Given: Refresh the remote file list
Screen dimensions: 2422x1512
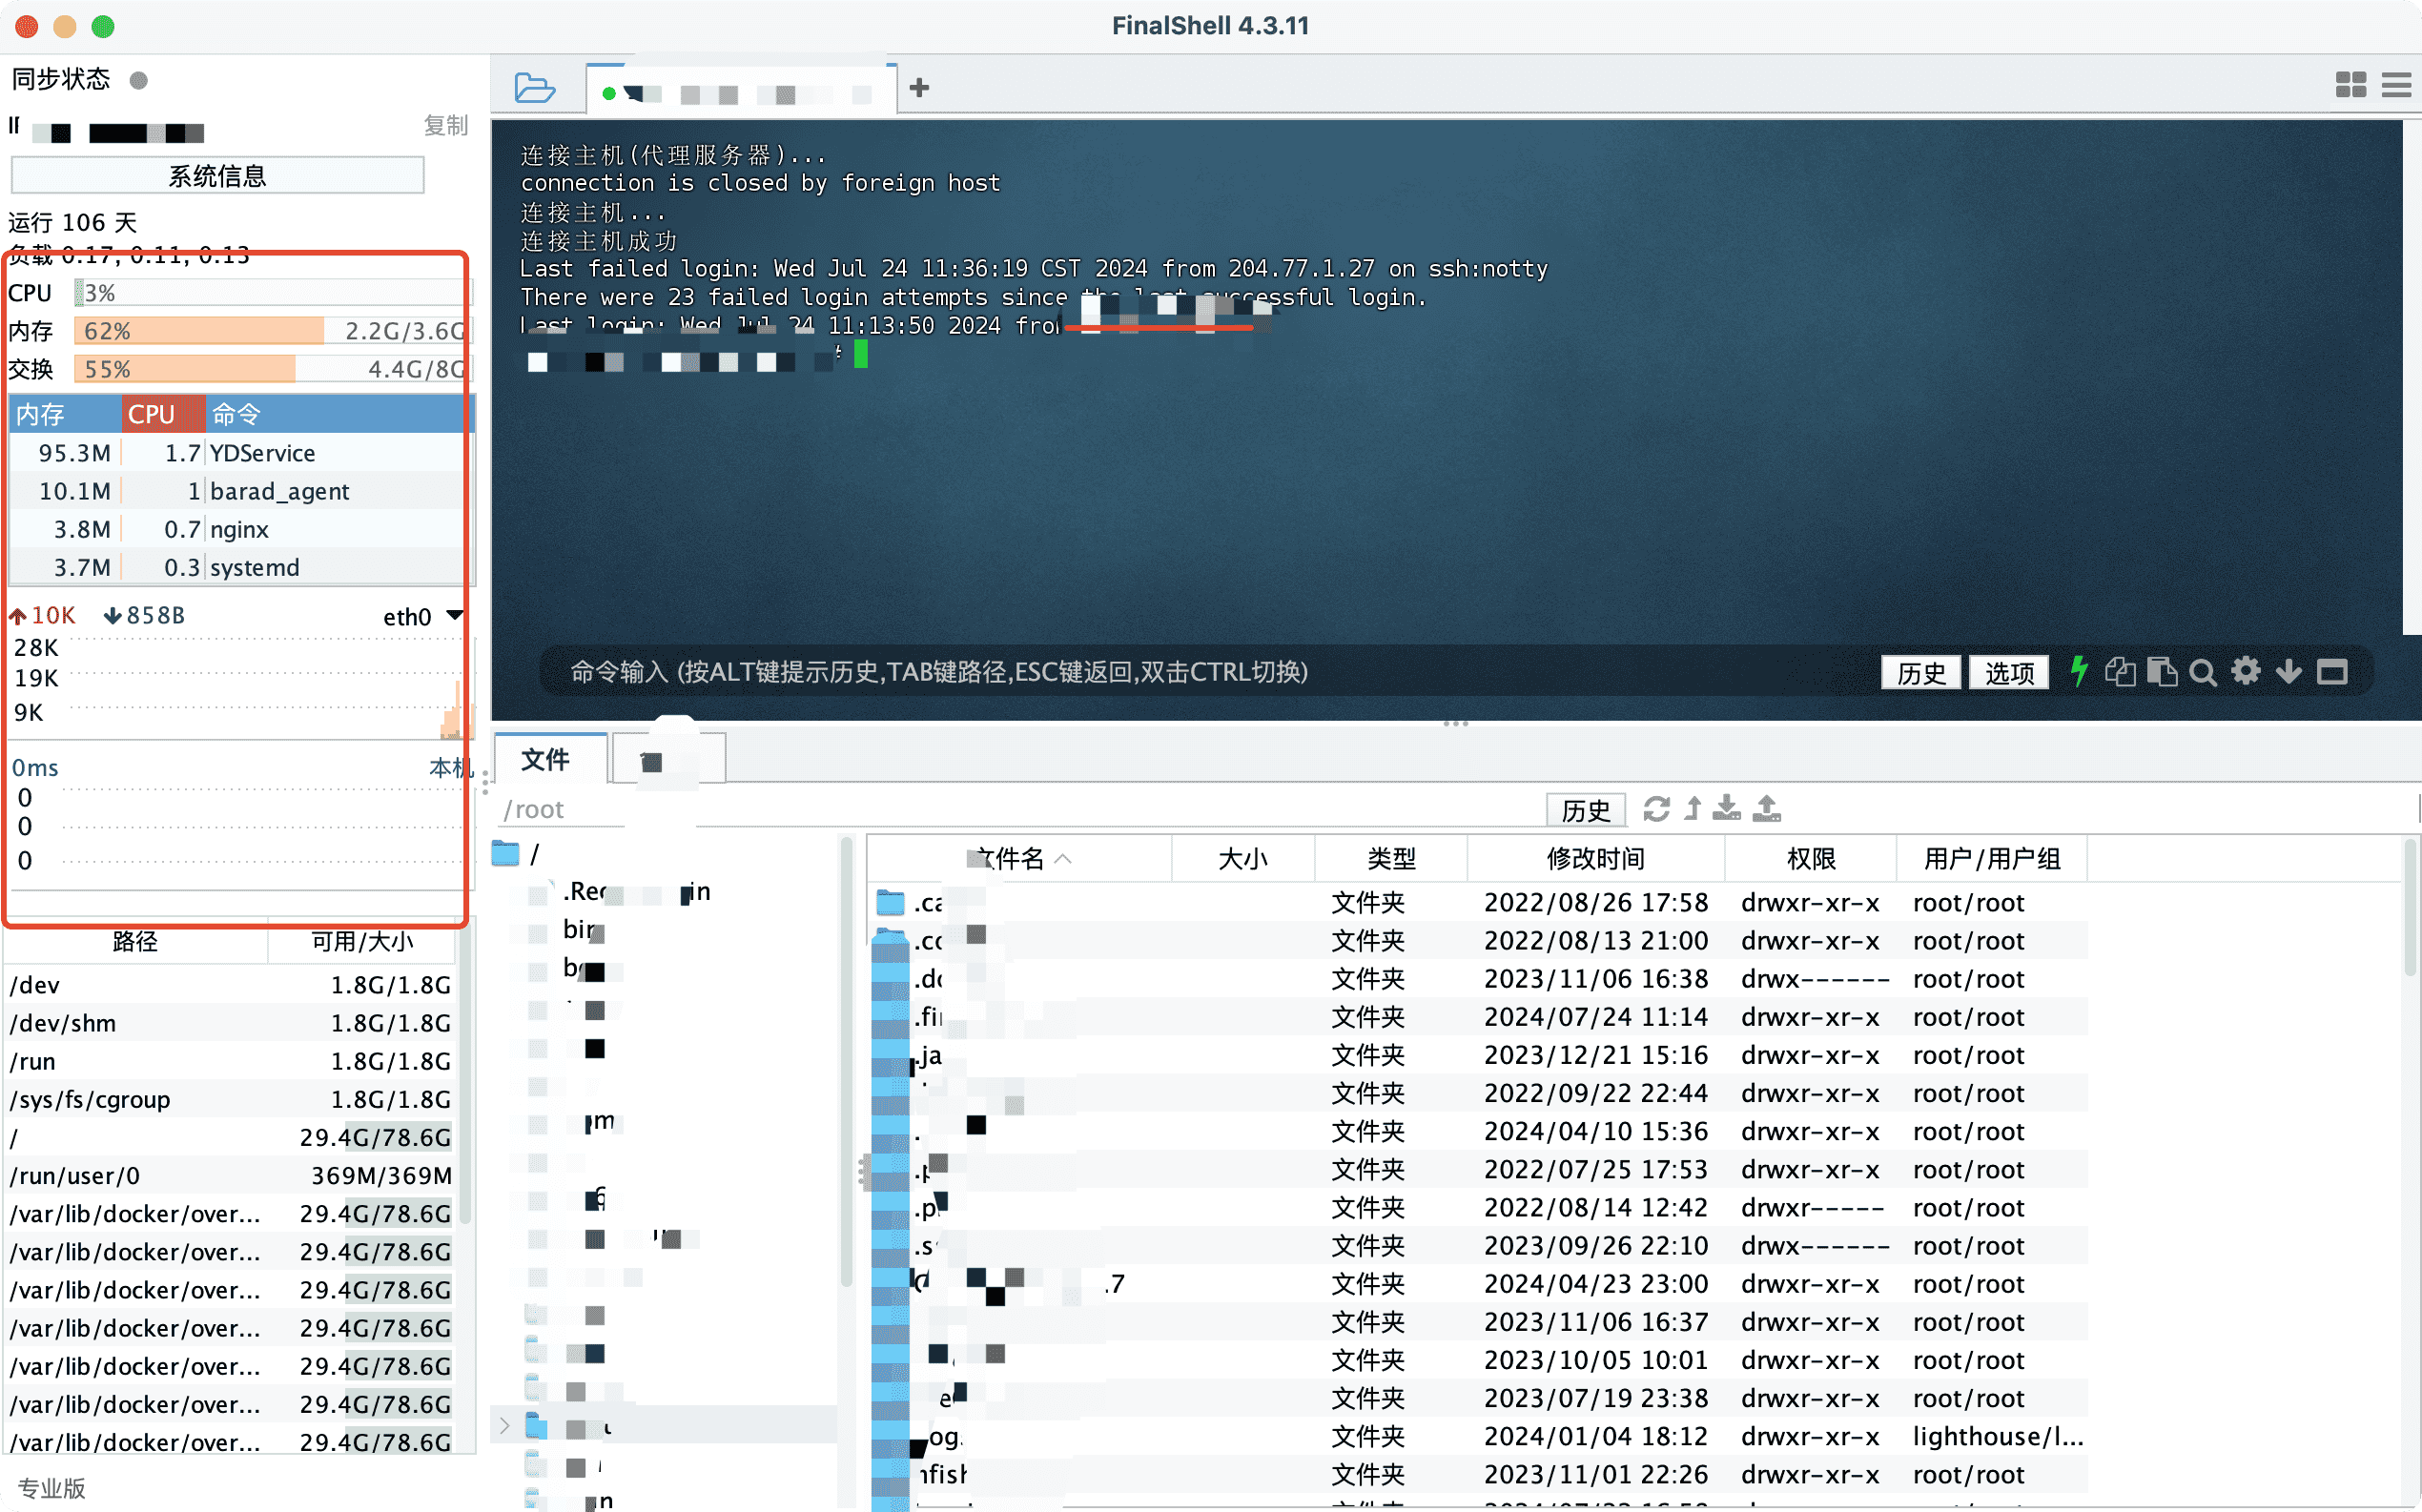Looking at the screenshot, I should tap(1656, 808).
